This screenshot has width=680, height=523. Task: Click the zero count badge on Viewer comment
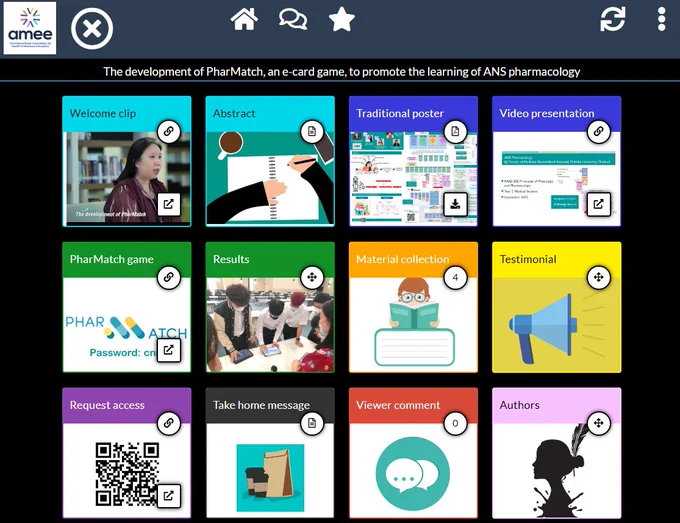(x=455, y=422)
